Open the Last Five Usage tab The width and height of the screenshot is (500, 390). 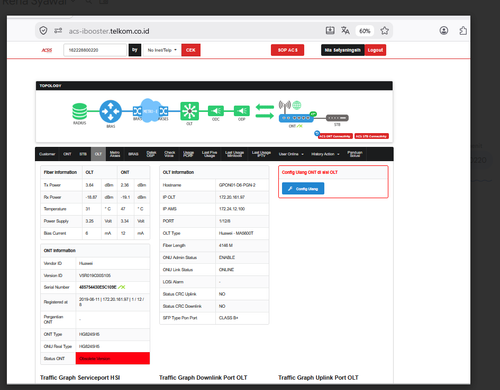[x=209, y=154]
